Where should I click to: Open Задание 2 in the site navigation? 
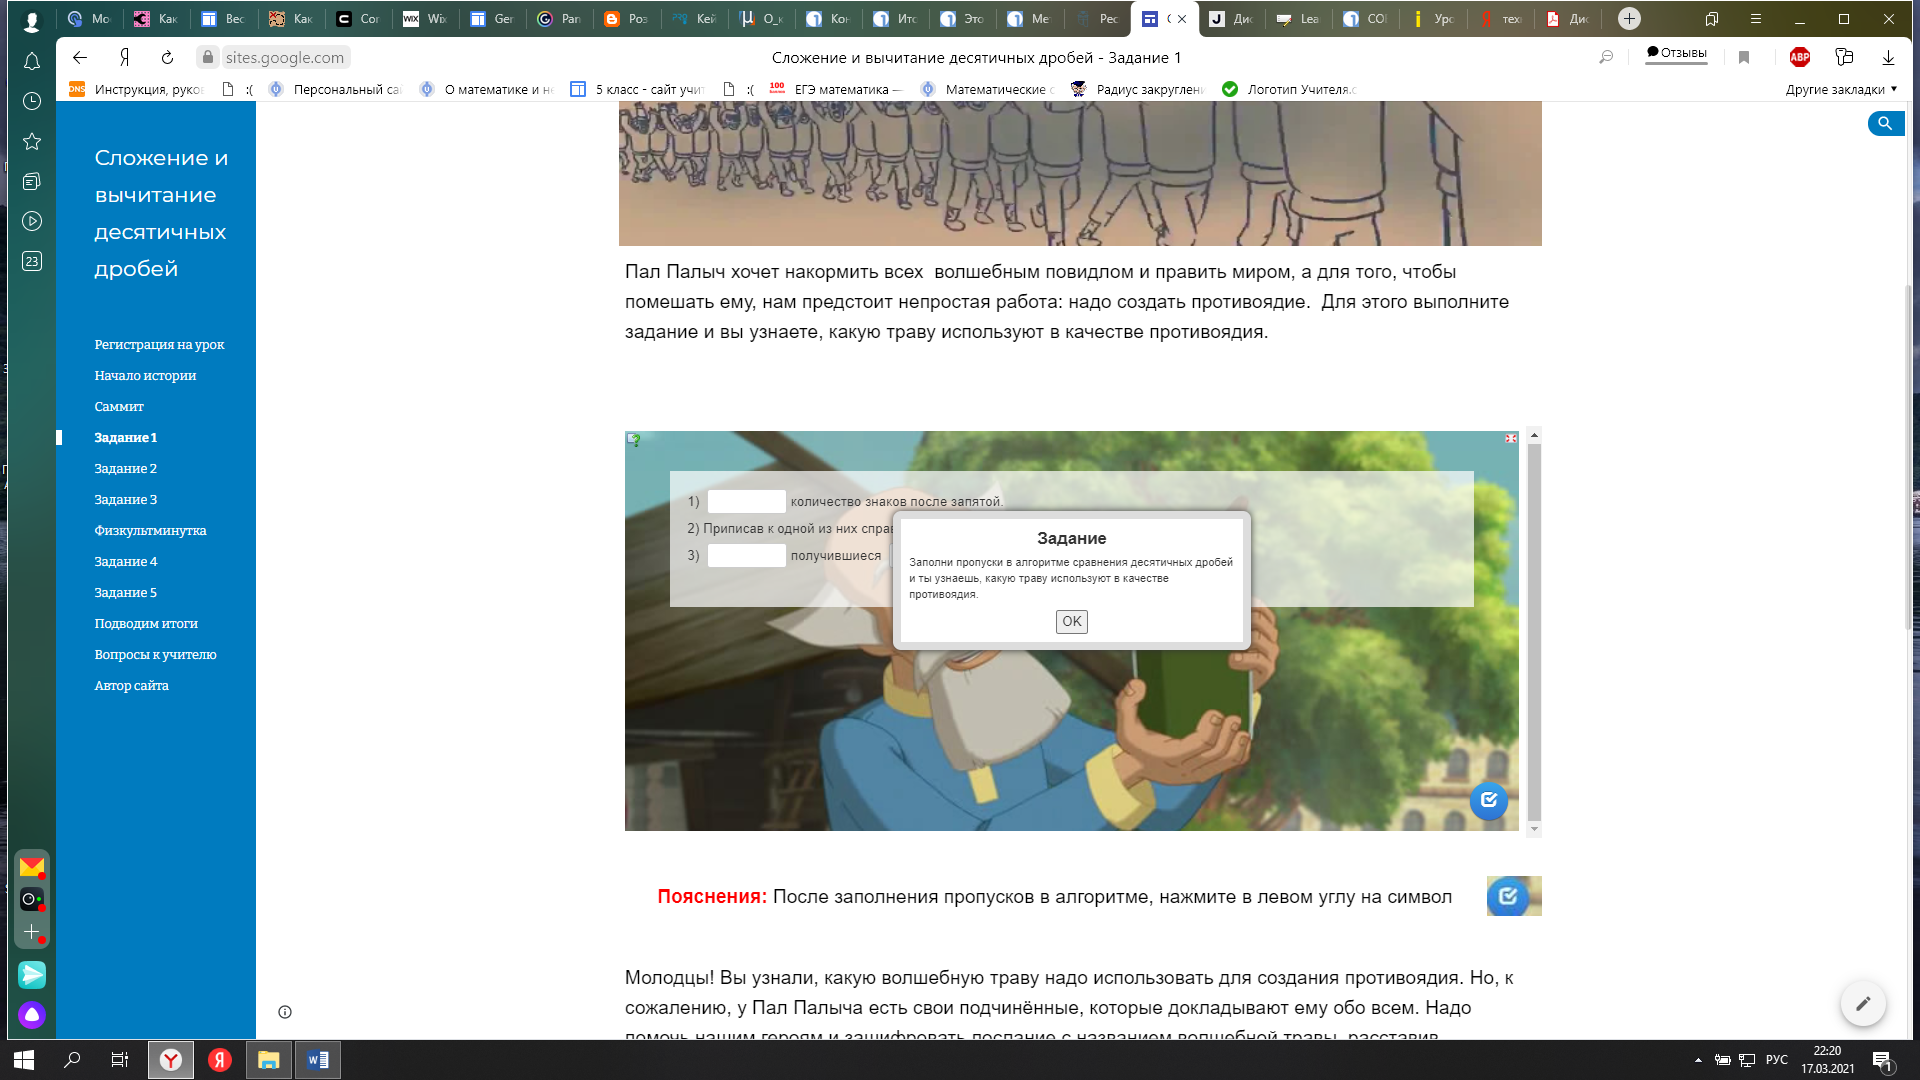point(125,468)
